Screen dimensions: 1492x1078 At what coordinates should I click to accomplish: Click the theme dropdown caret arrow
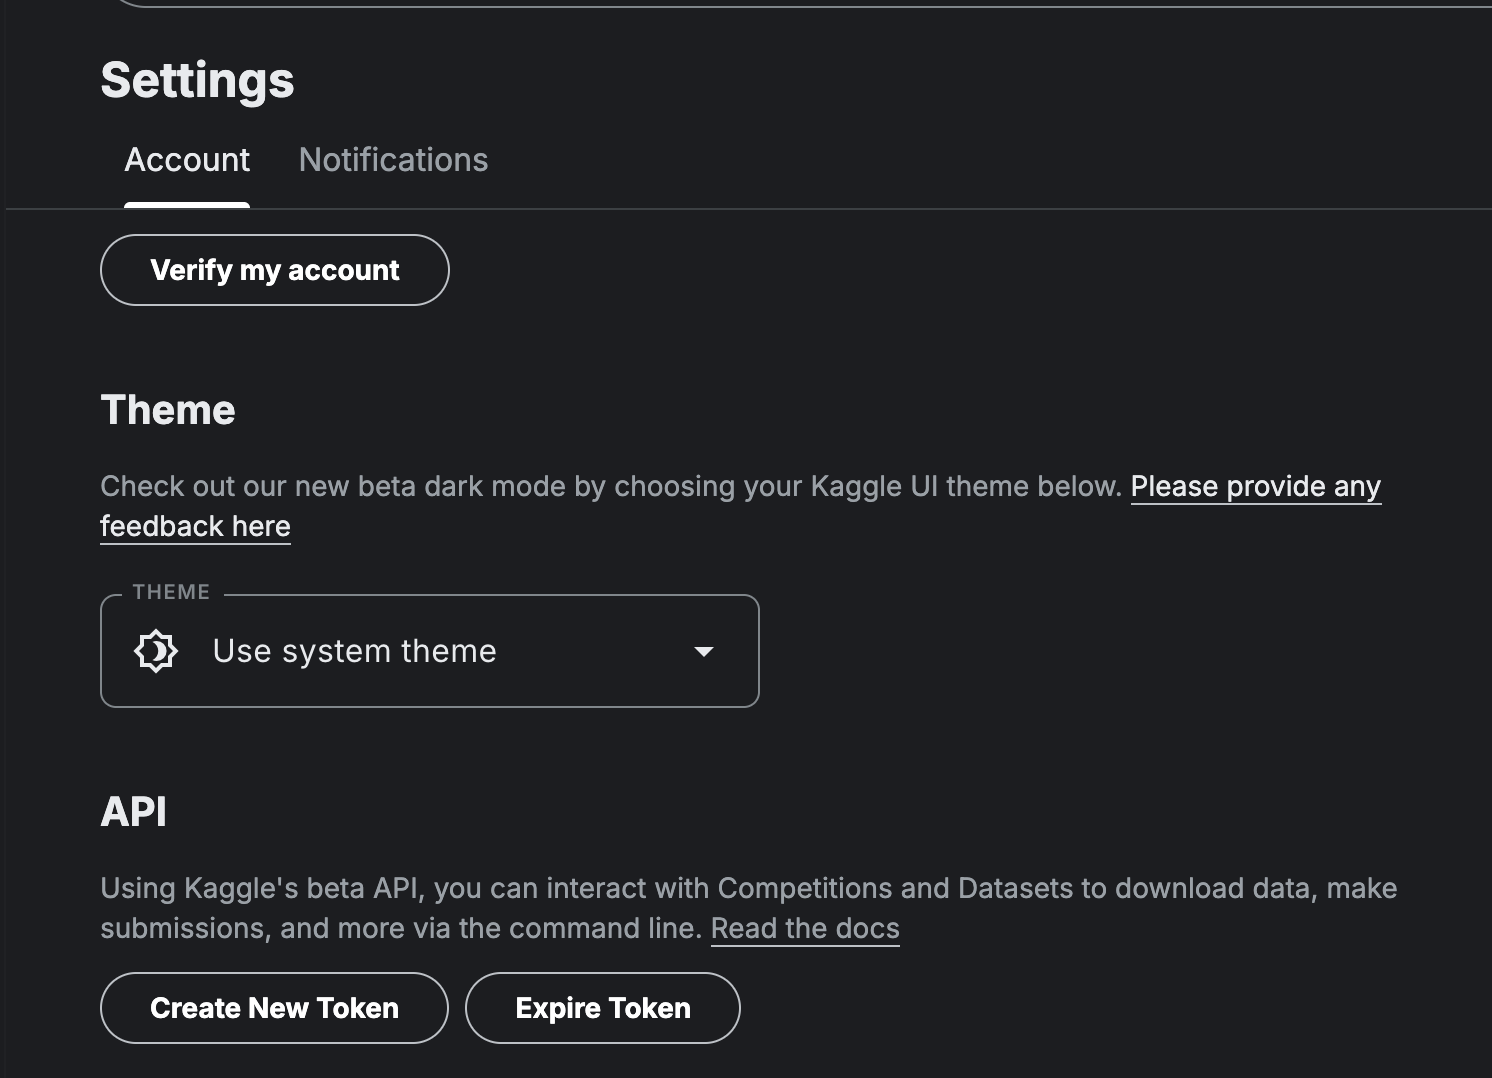tap(704, 652)
